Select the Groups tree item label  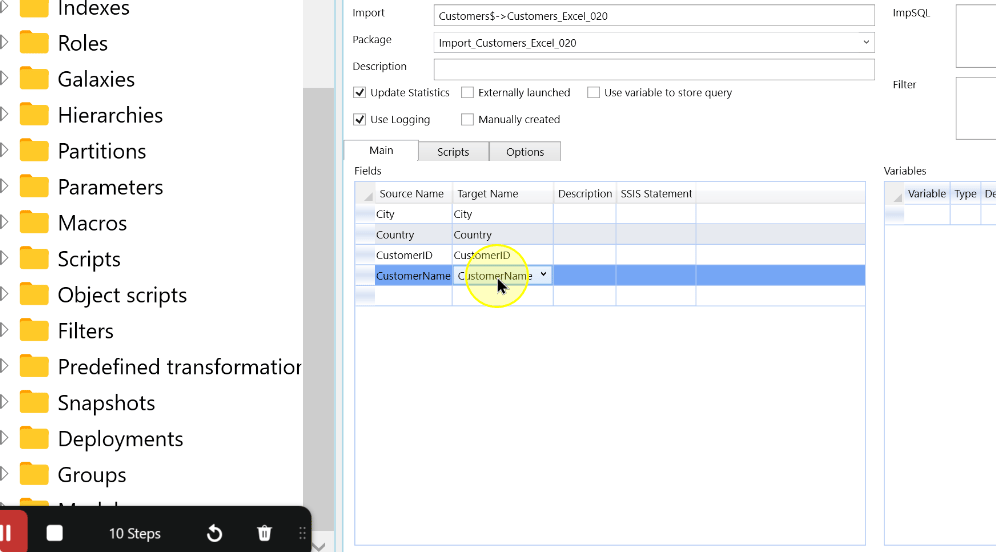point(91,475)
